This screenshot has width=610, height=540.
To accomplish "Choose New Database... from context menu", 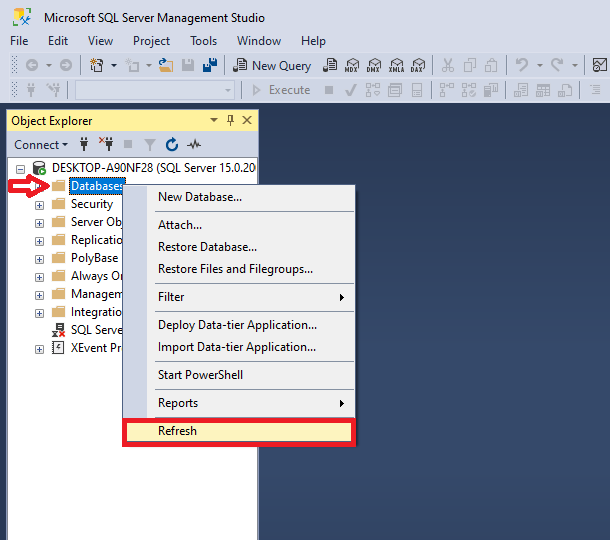I will pyautogui.click(x=239, y=197).
